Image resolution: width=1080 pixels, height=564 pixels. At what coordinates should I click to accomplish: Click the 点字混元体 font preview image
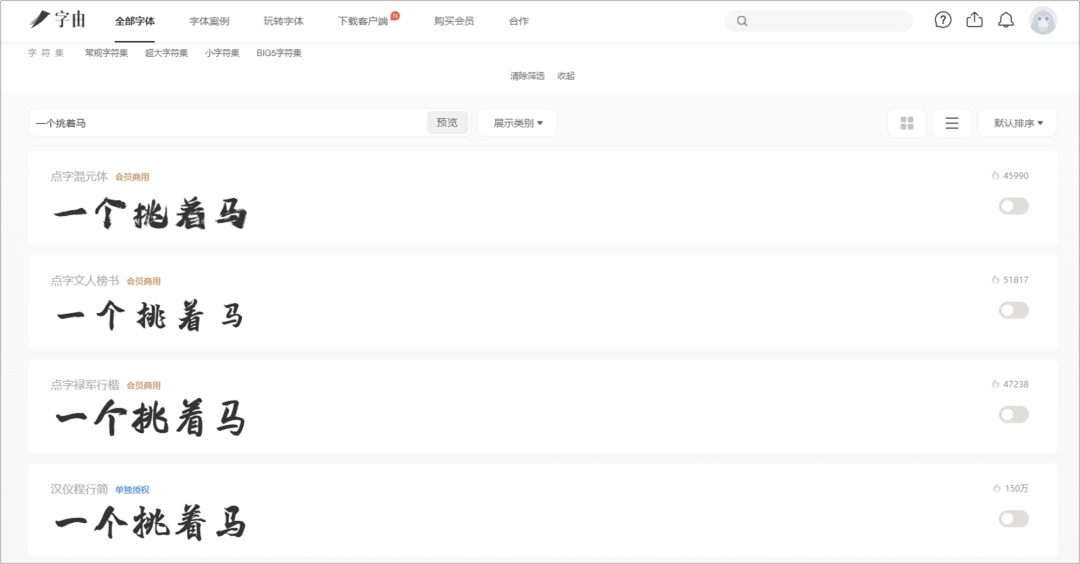click(x=150, y=213)
